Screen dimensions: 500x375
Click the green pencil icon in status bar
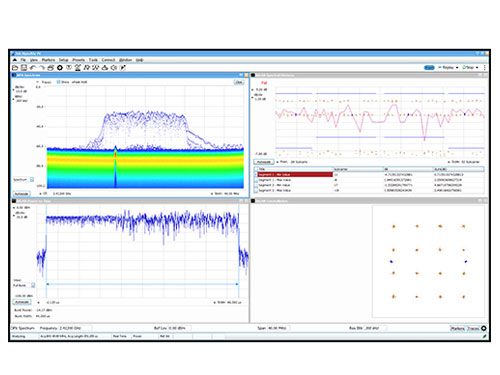click(x=484, y=336)
